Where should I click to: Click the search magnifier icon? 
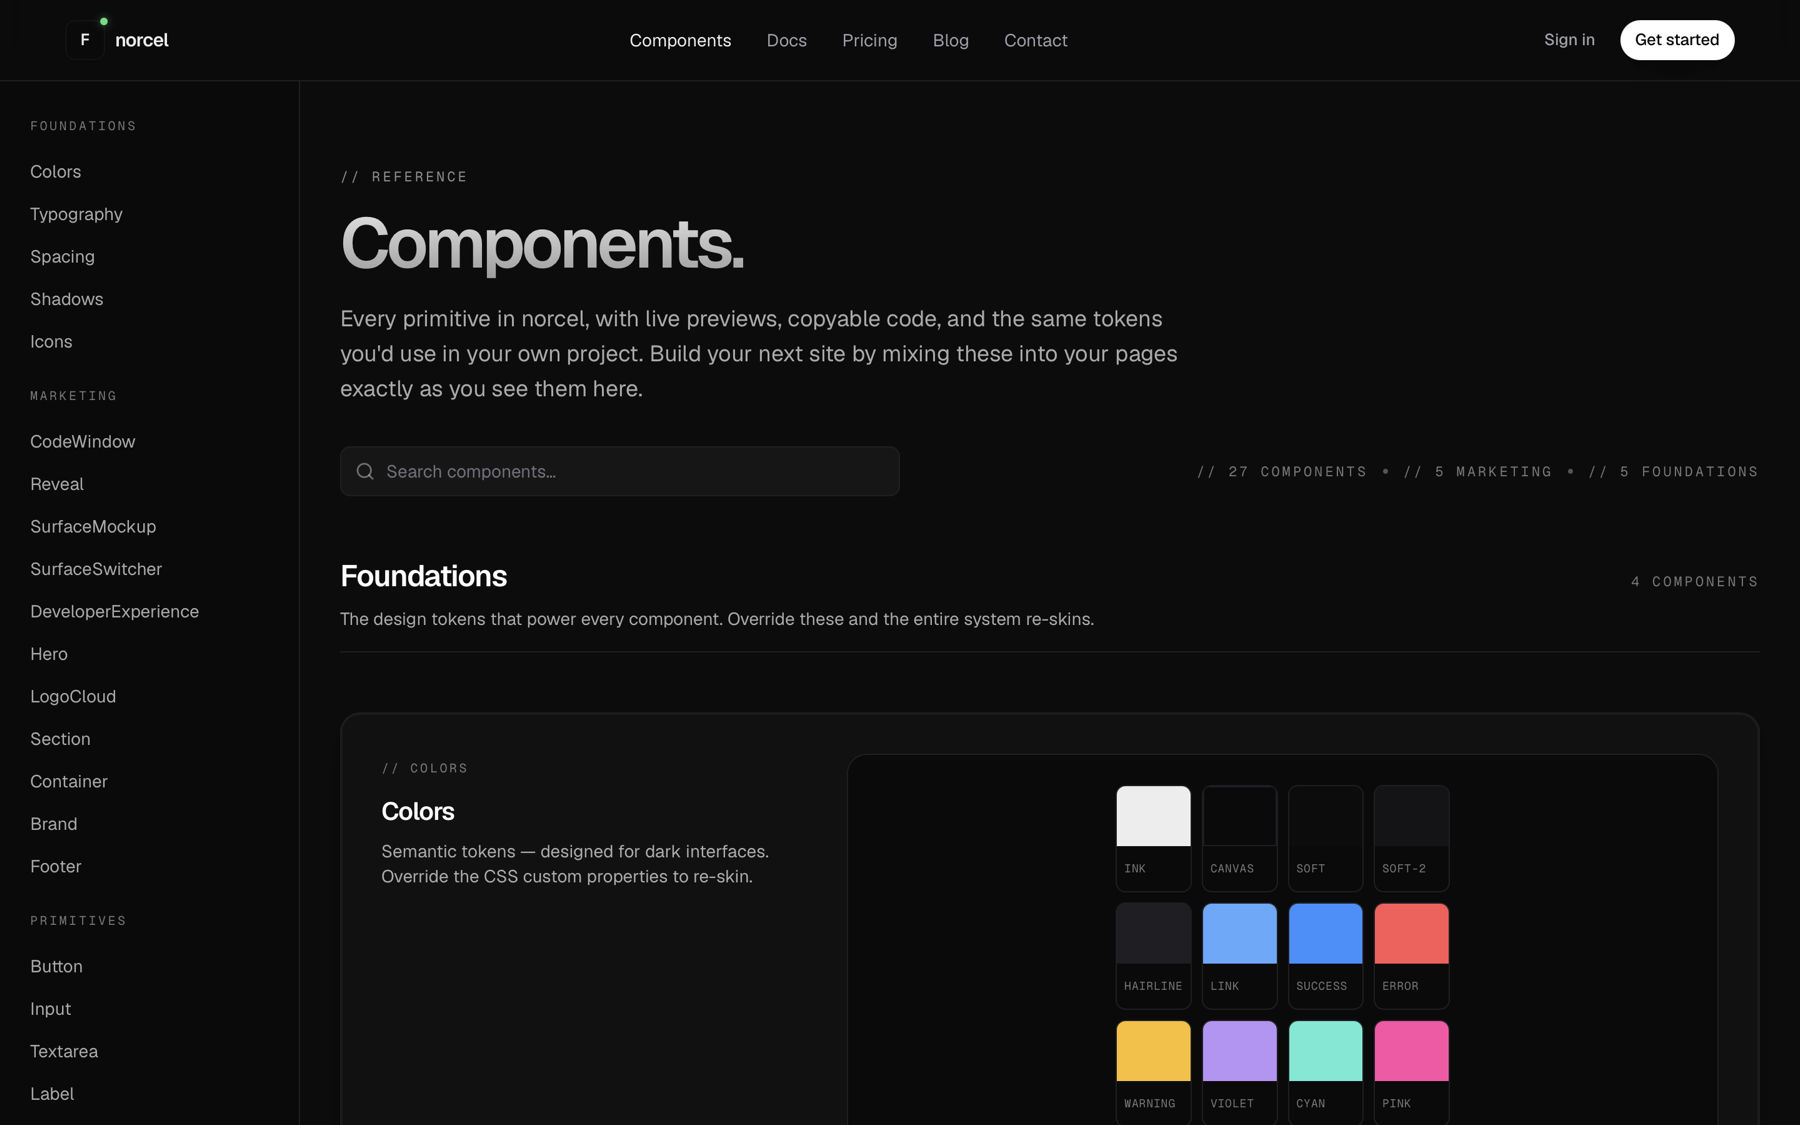[x=365, y=471]
